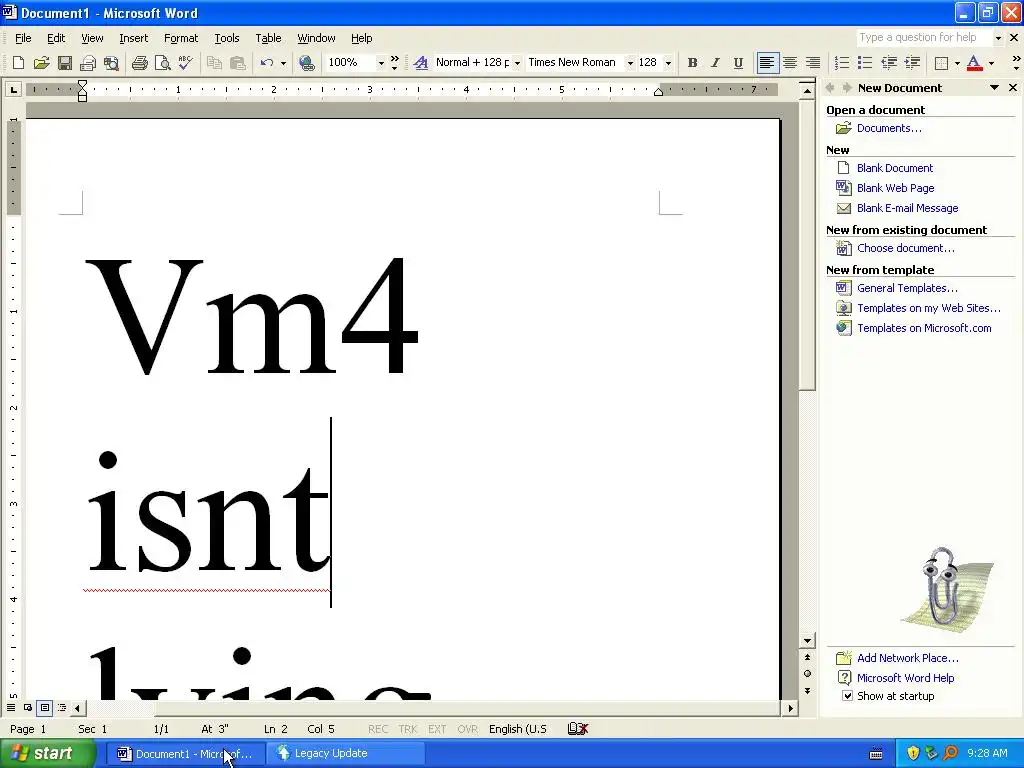Image resolution: width=1024 pixels, height=768 pixels.
Task: Open the font name dropdown
Action: (x=630, y=63)
